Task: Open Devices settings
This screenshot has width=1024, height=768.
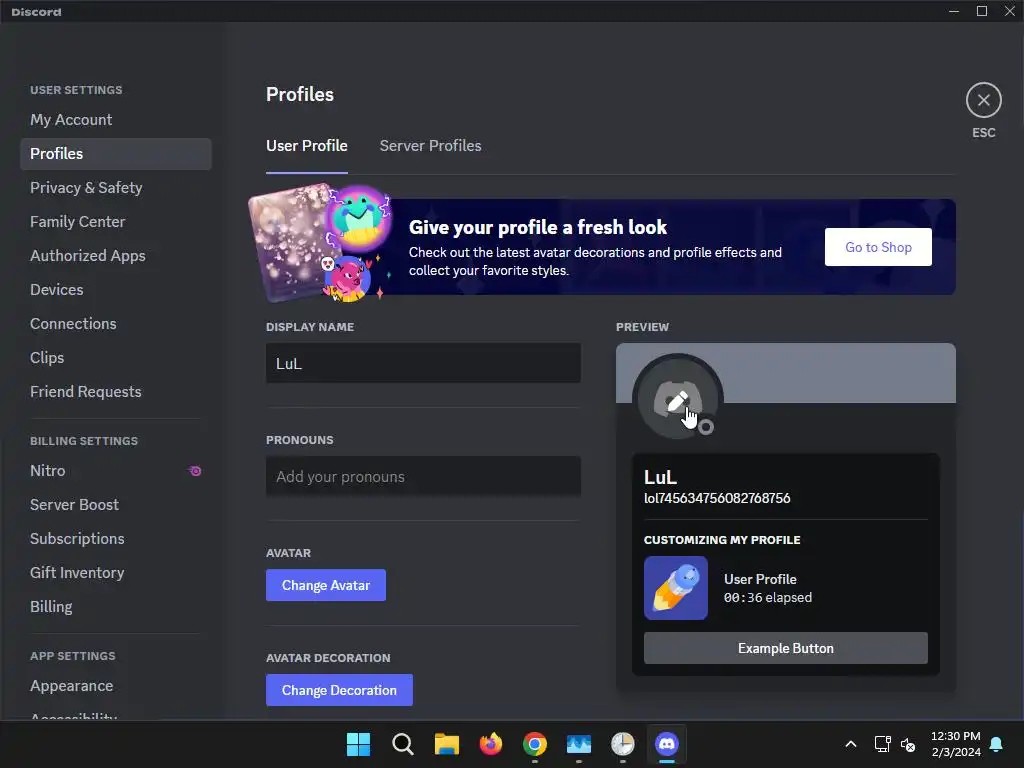Action: (116, 289)
